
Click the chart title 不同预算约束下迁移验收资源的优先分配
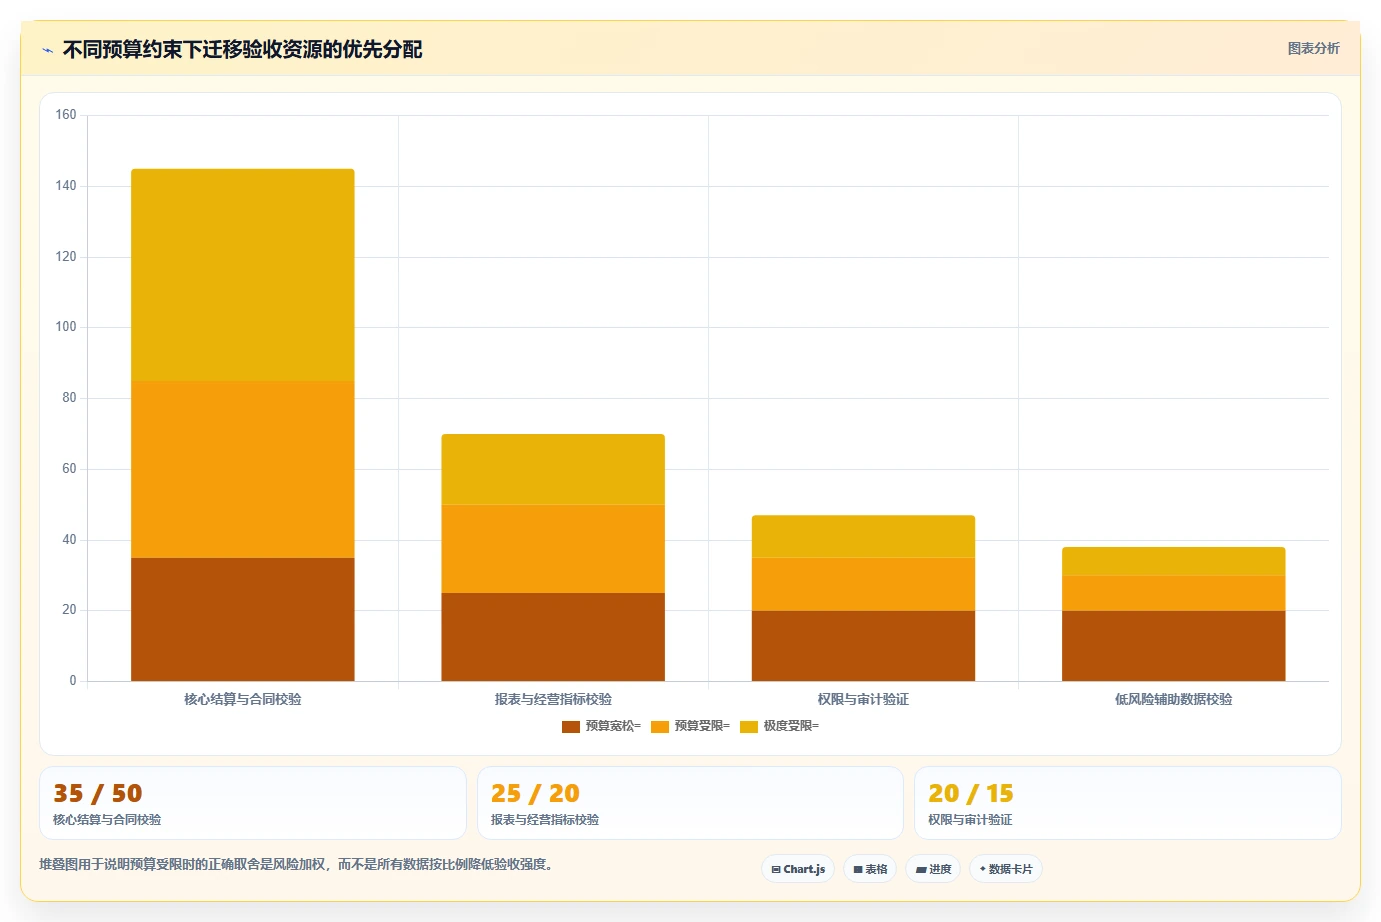tap(243, 49)
